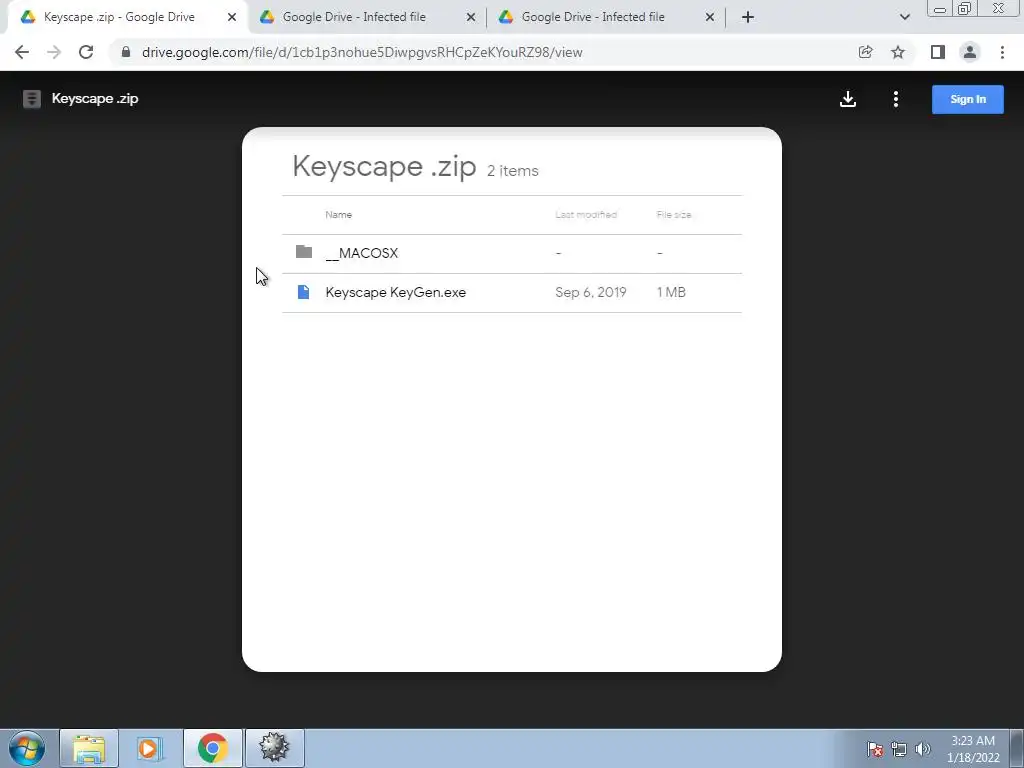This screenshot has height=768, width=1024.
Task: Minimize the Chrome window
Action: 939,9
